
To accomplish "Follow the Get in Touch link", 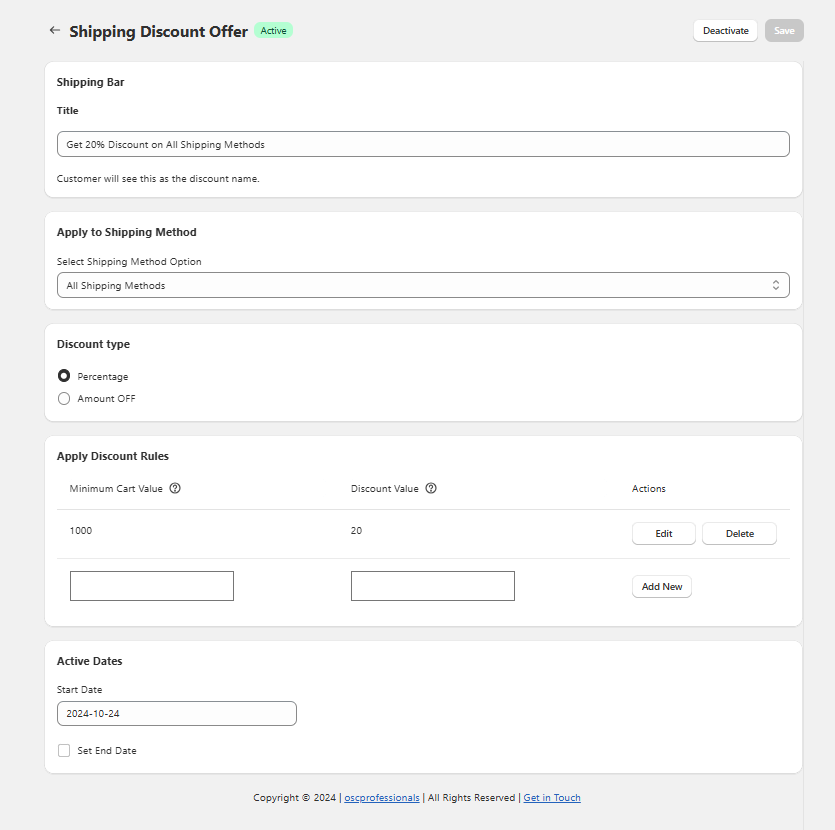I will point(551,798).
